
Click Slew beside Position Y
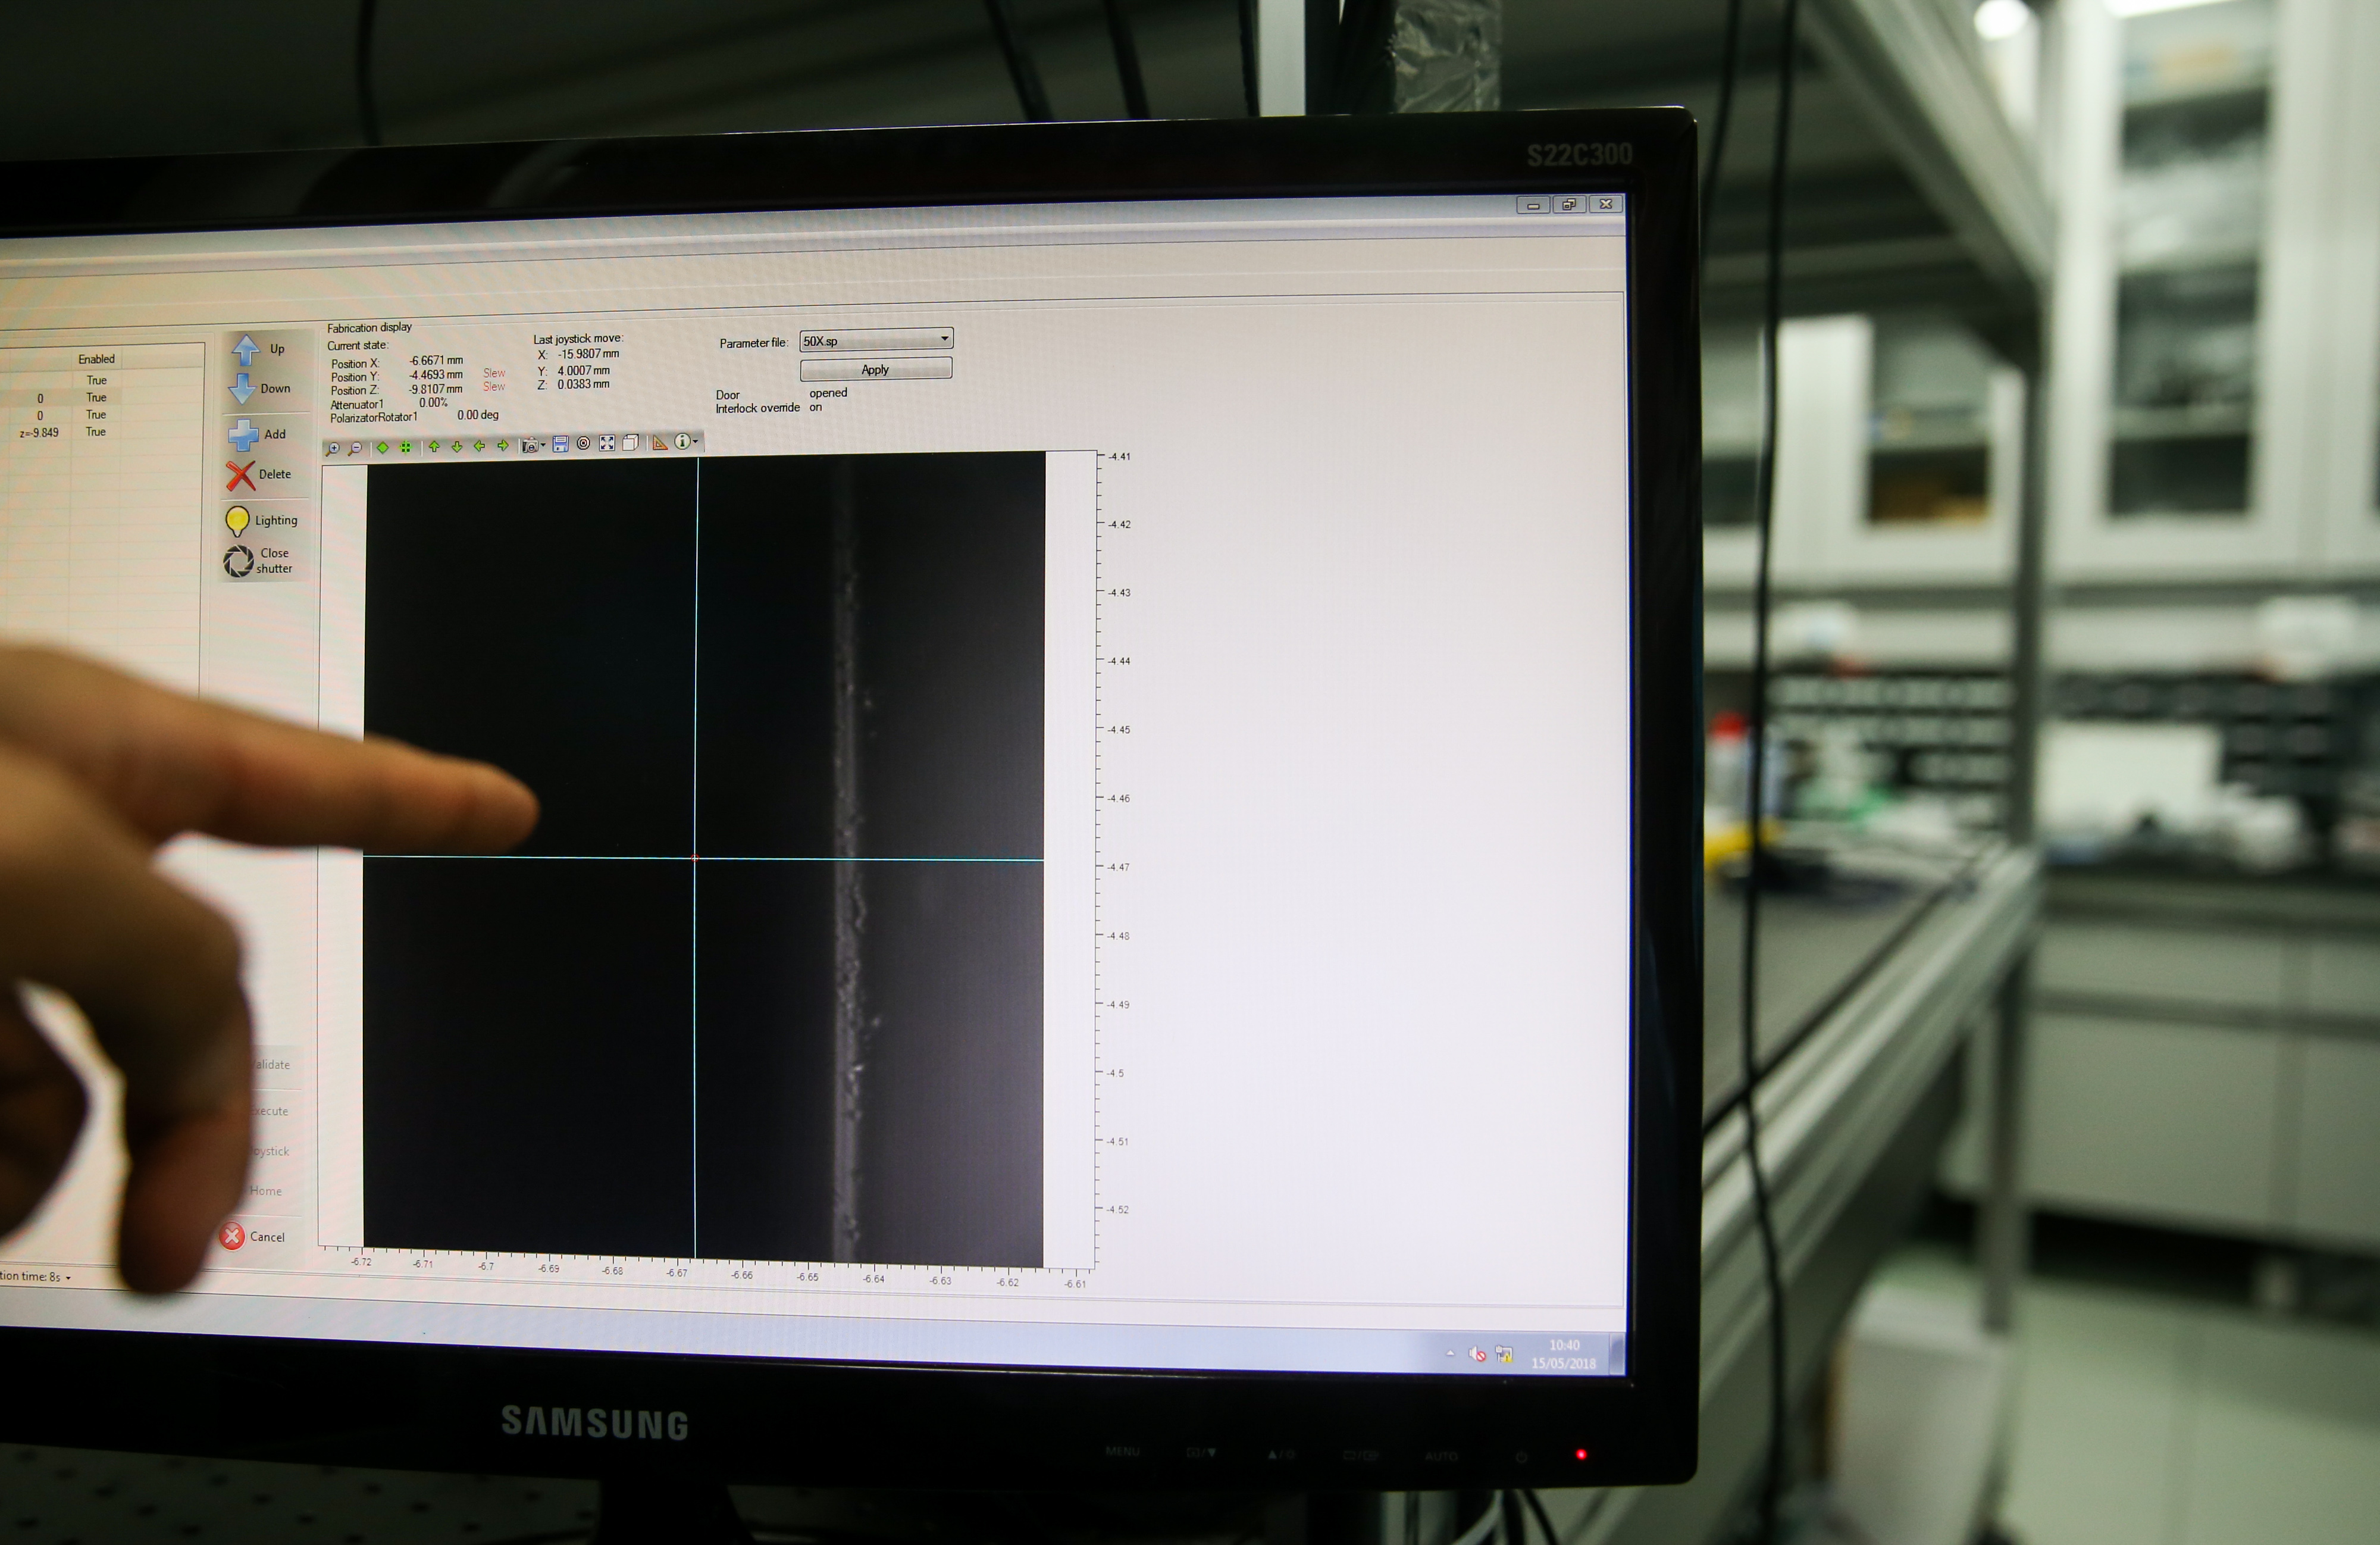[x=494, y=373]
